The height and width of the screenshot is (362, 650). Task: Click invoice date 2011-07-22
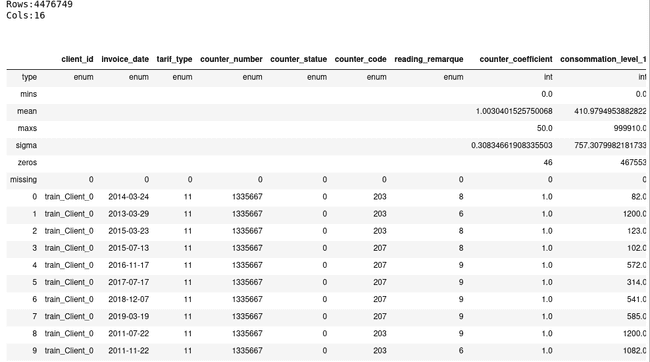pyautogui.click(x=129, y=333)
